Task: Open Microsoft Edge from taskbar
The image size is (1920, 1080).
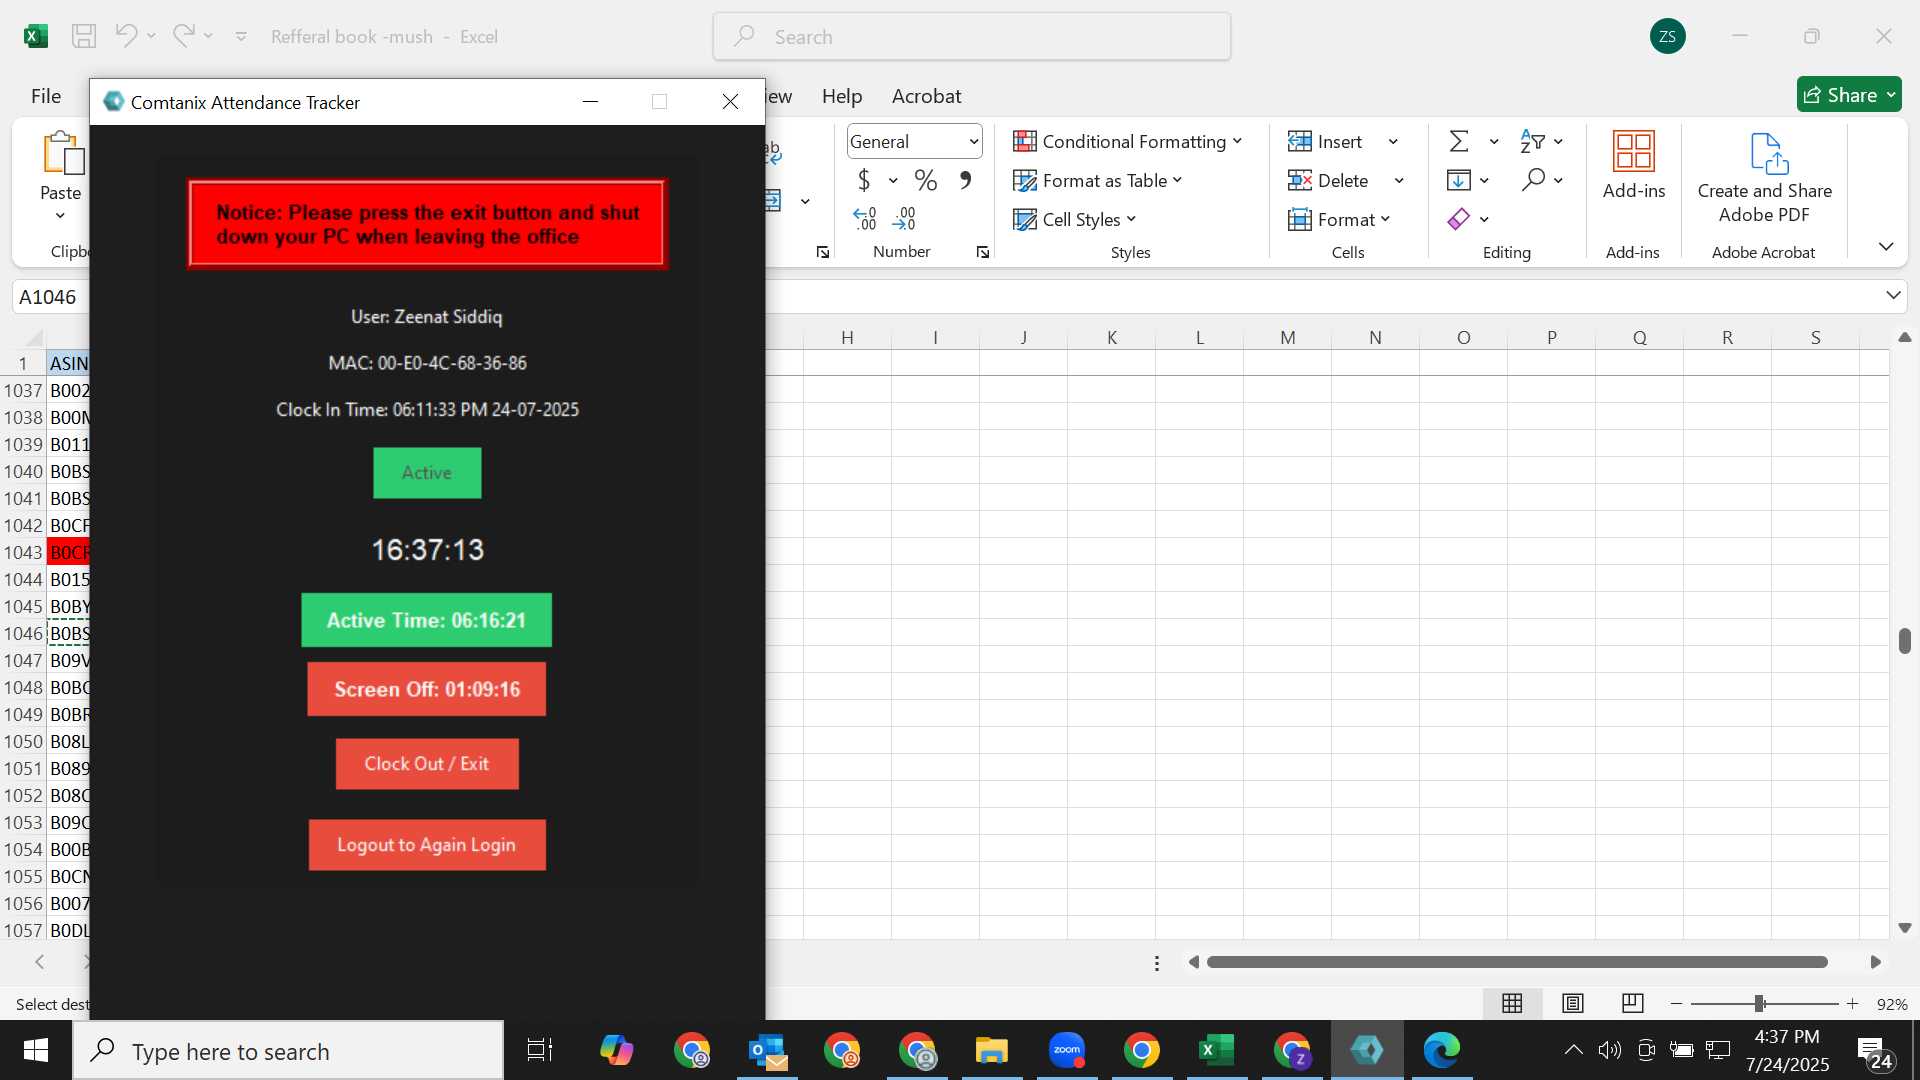Action: (x=1442, y=1051)
